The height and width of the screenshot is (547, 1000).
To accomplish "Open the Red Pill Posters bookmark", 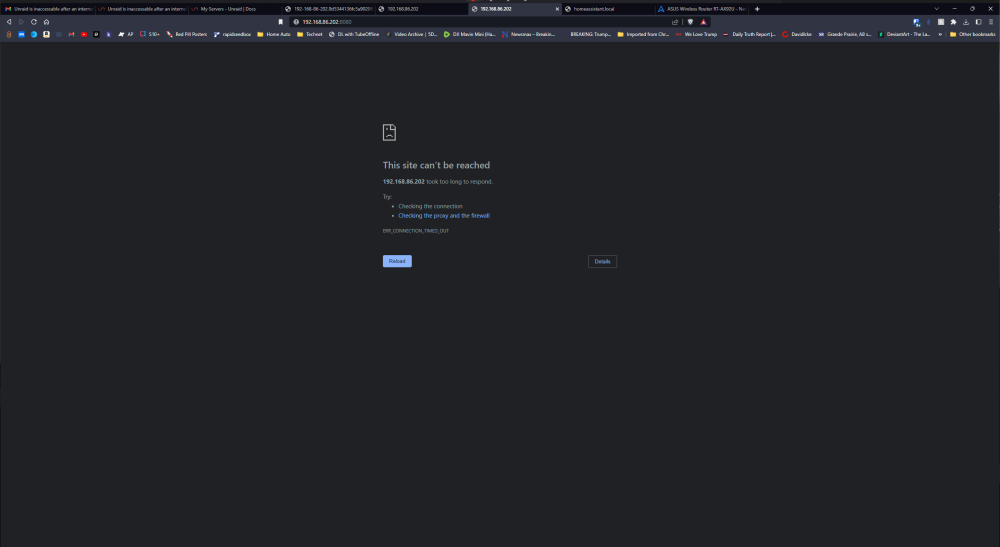I will (x=187, y=34).
